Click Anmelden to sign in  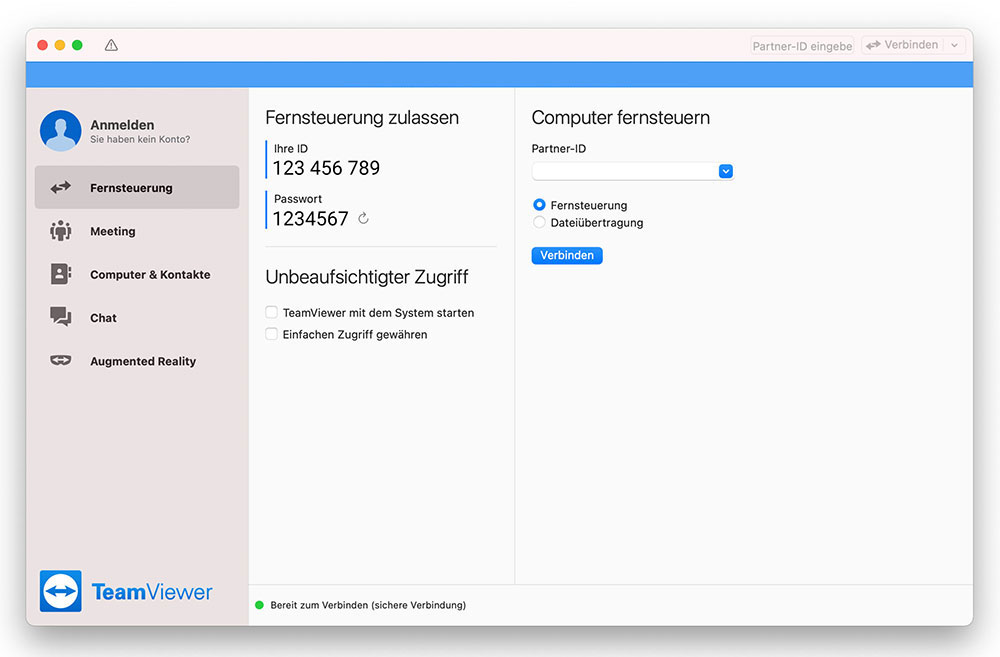point(122,125)
